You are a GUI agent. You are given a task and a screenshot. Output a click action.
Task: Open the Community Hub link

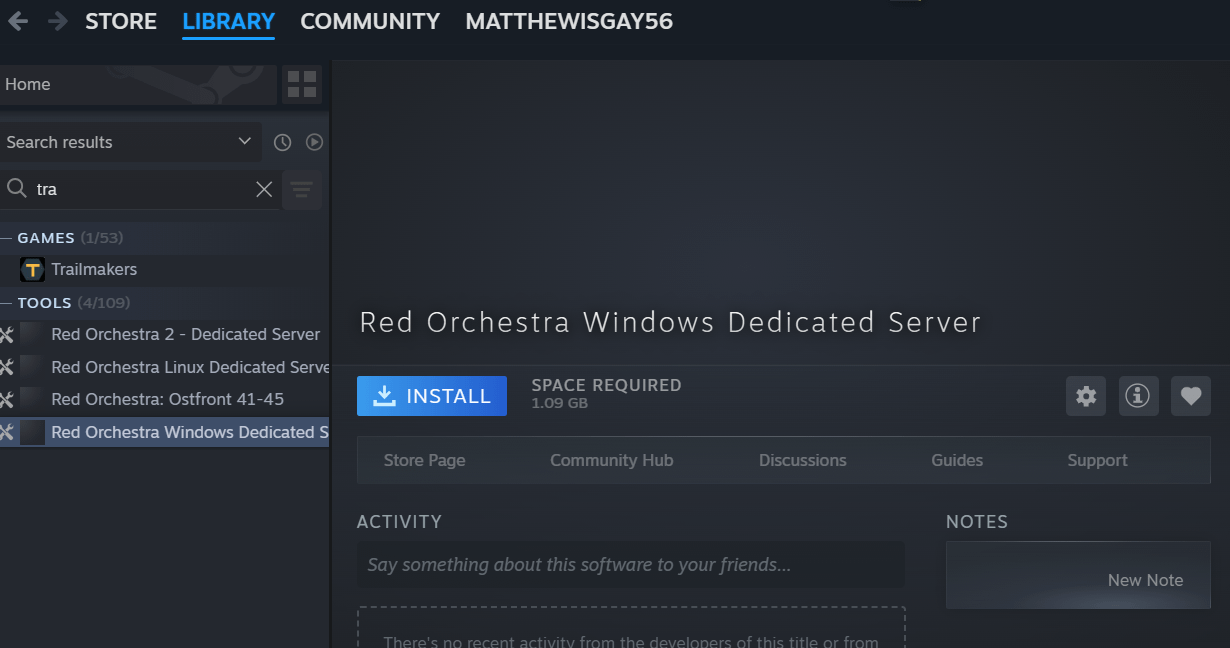click(x=611, y=460)
